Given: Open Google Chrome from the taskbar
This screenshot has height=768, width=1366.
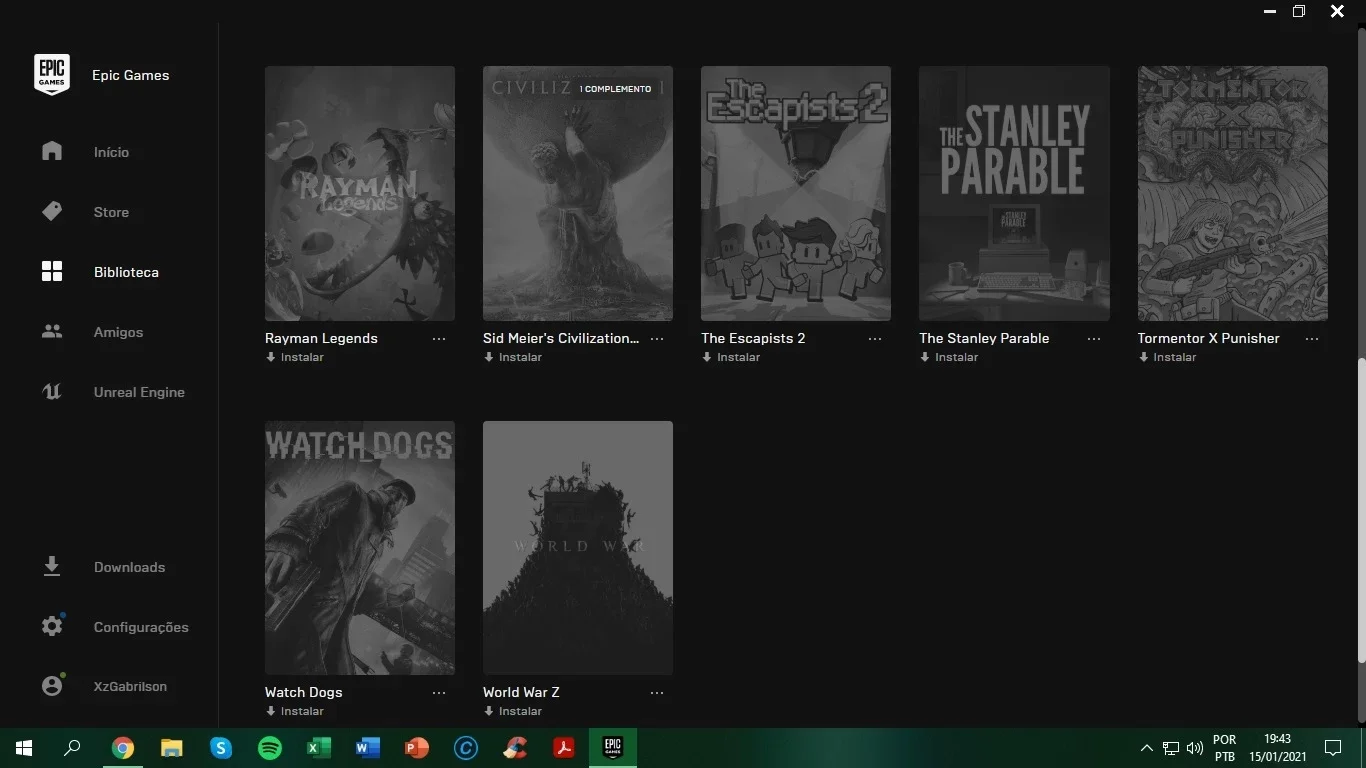Looking at the screenshot, I should click(123, 748).
